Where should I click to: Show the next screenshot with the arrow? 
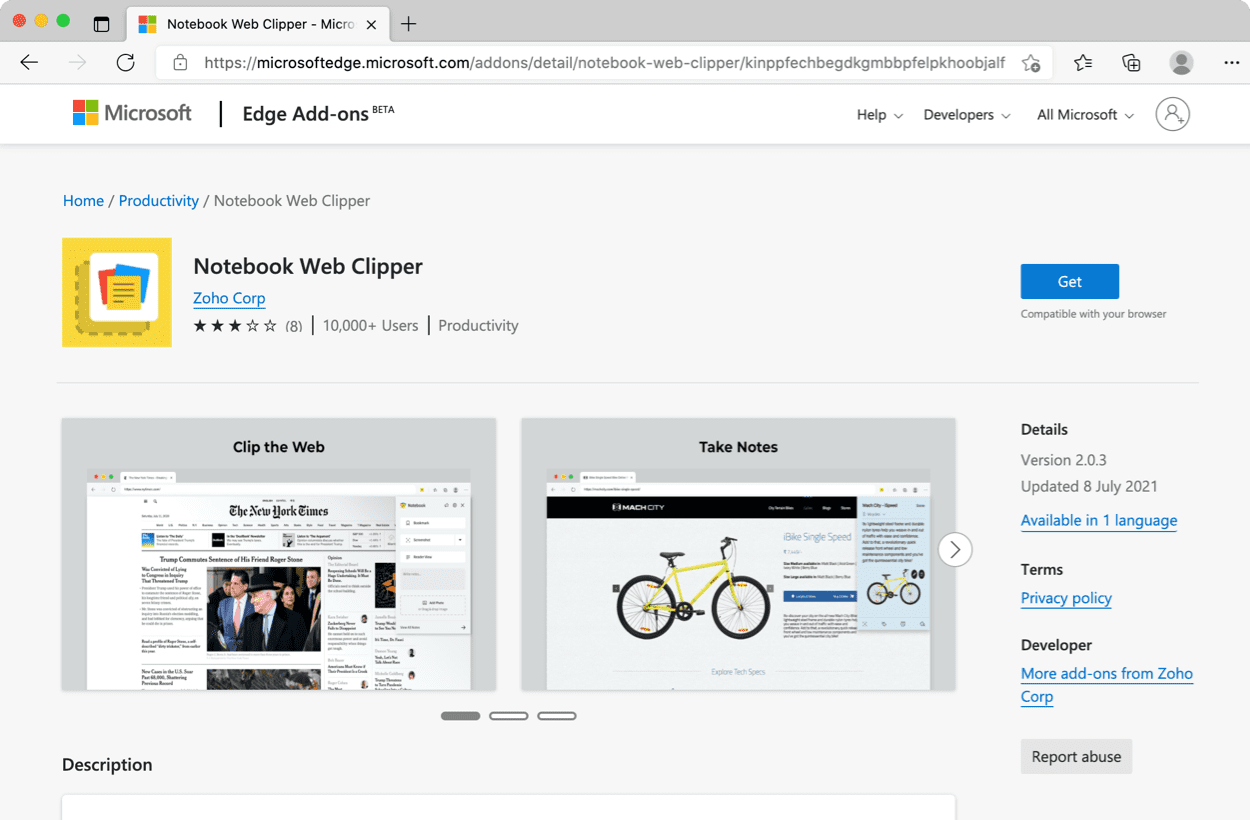[955, 549]
